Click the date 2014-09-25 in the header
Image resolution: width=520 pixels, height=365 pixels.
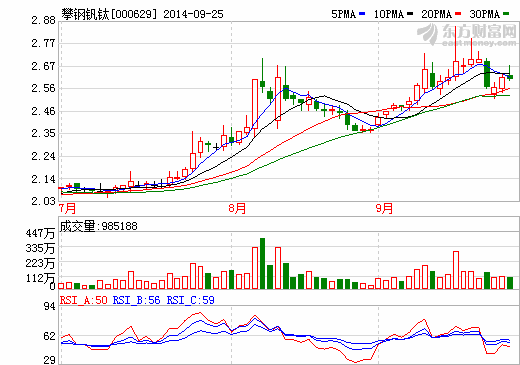click(193, 14)
